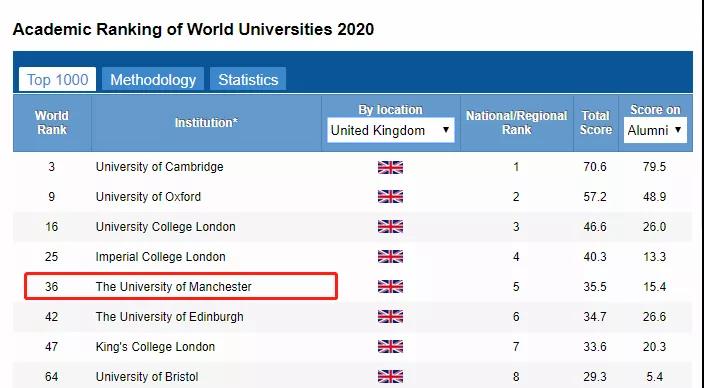Open the Alumni score dropdown
This screenshot has width=704, height=388.
coord(655,130)
